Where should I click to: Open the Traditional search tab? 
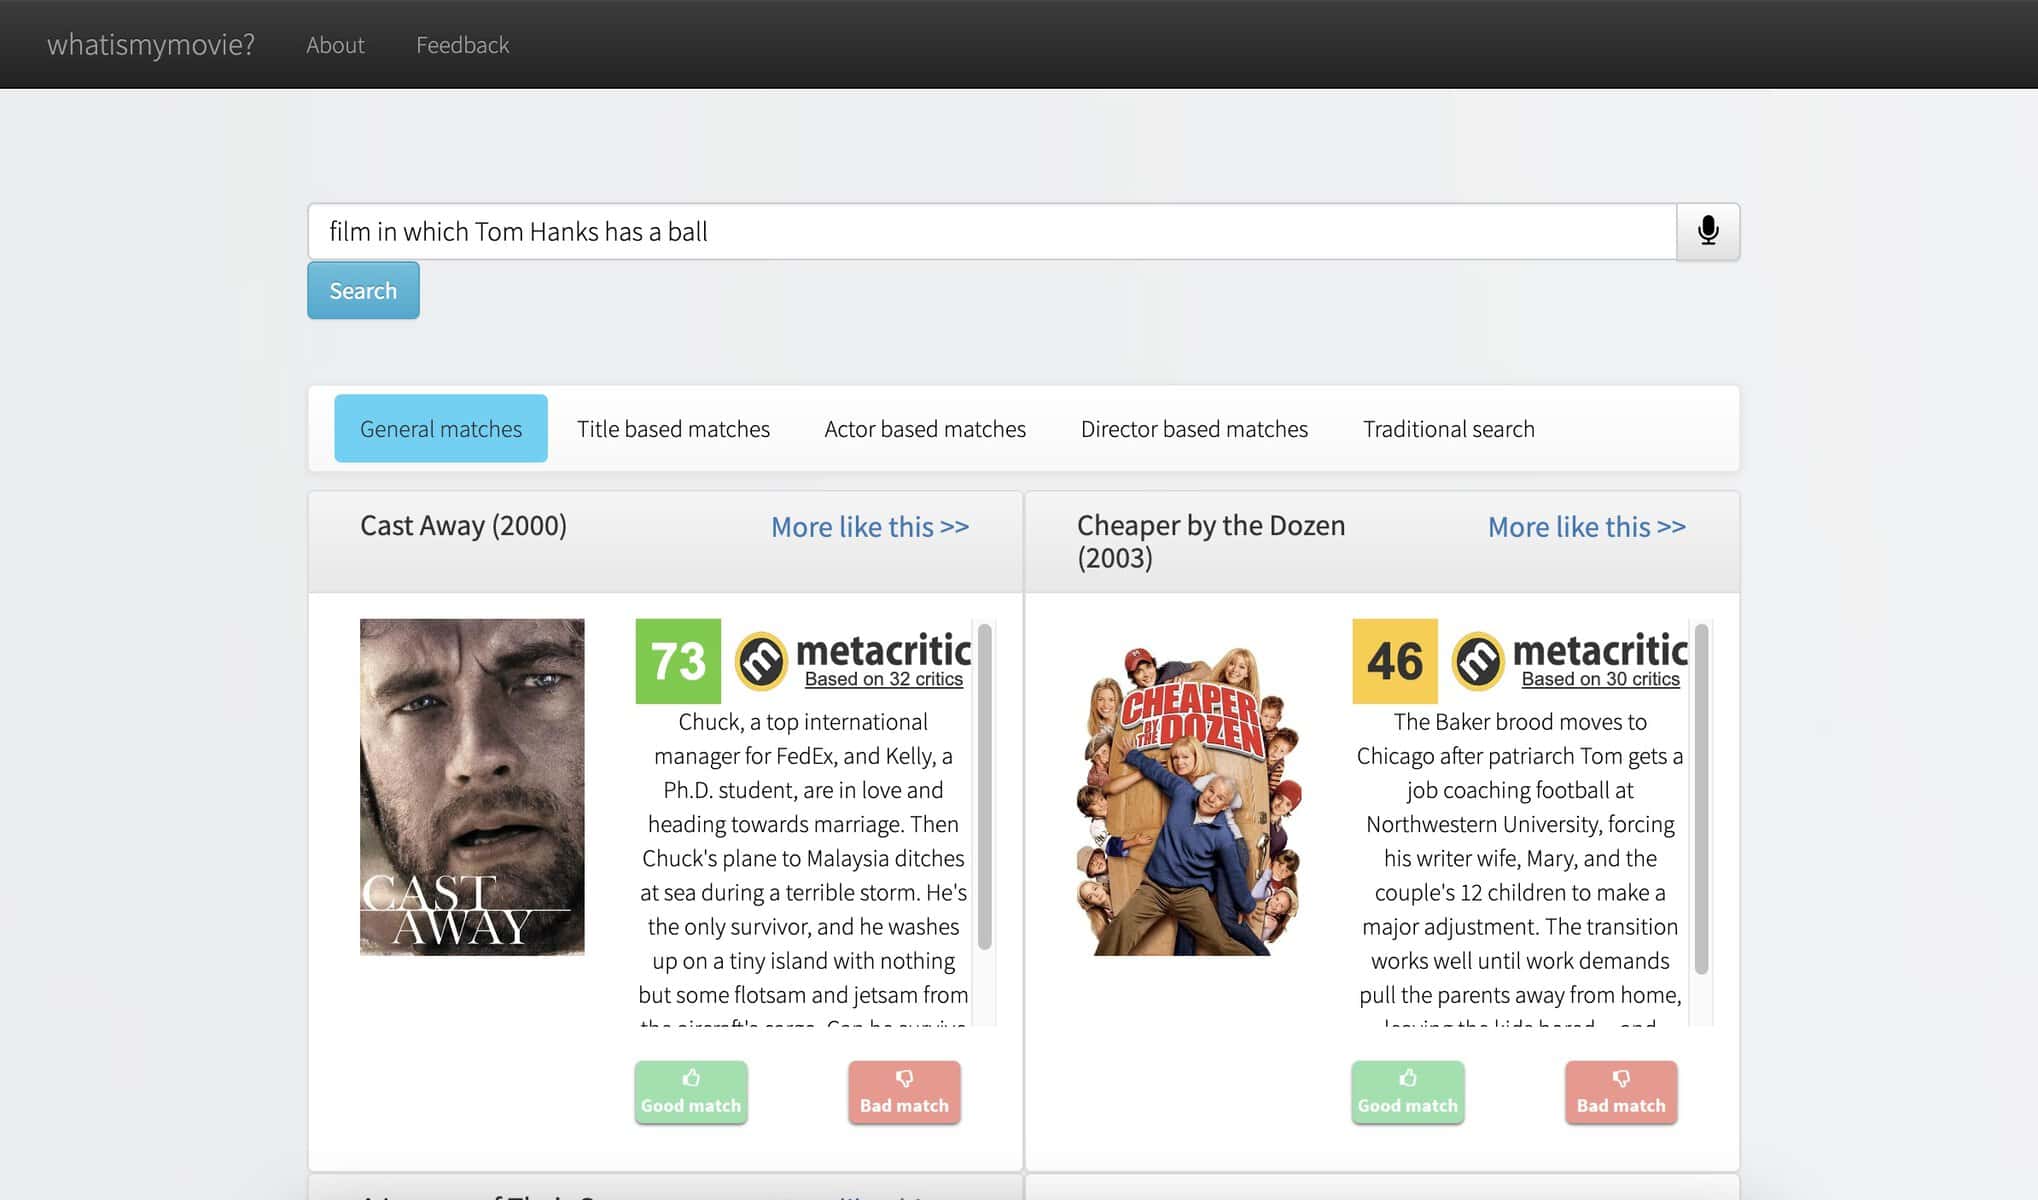(x=1448, y=428)
